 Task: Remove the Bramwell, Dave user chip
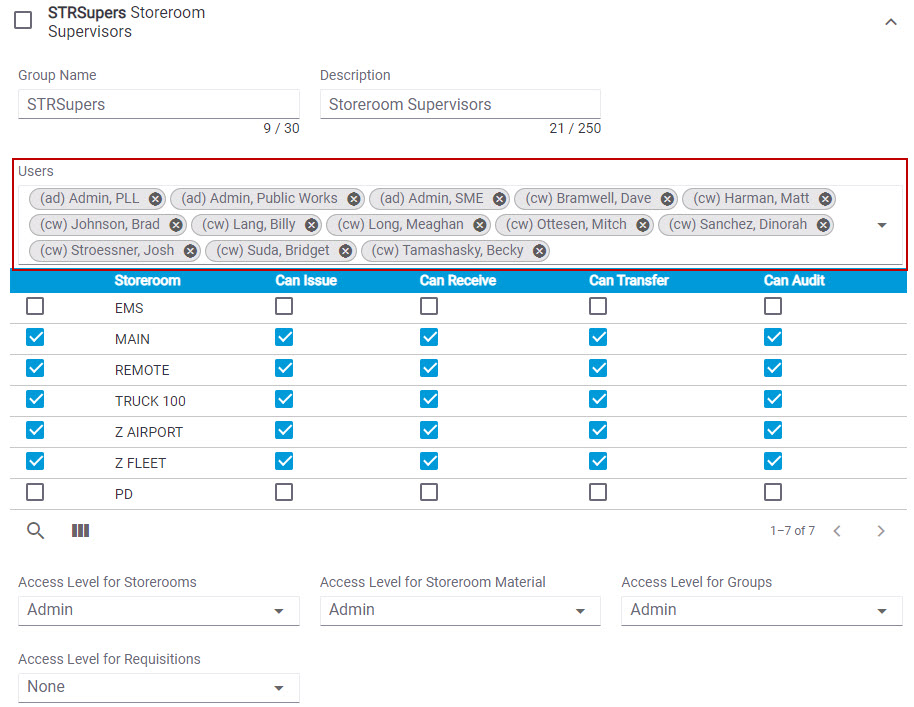667,199
